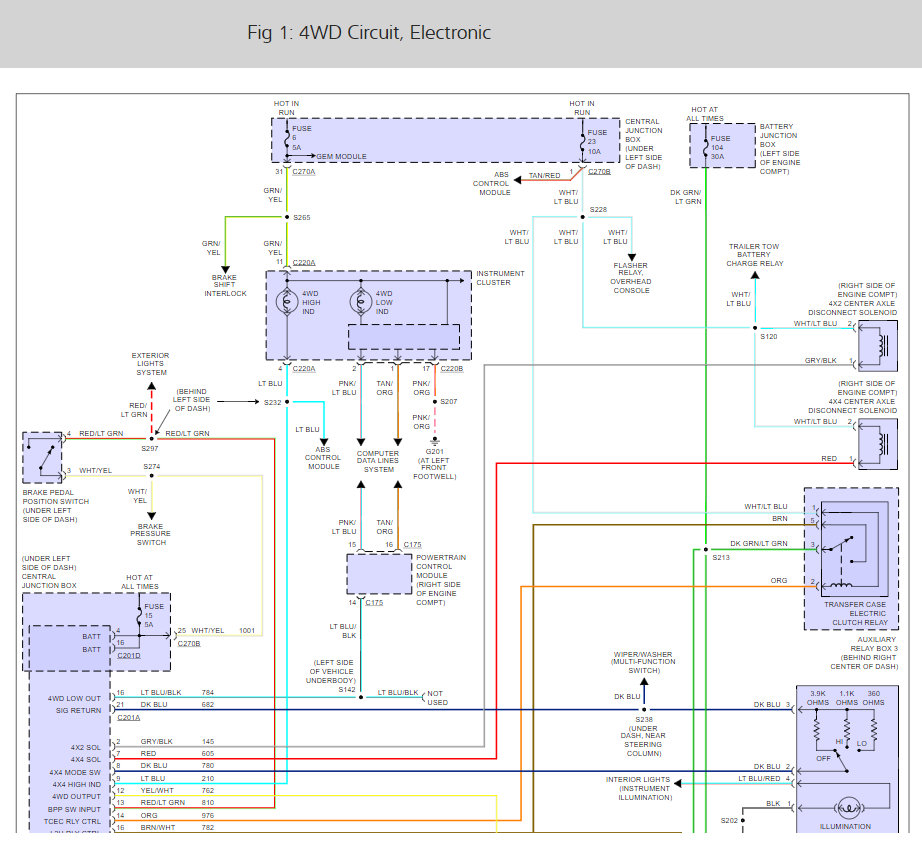Click the 'LO' switch position label
922x851 pixels.
coord(861,744)
